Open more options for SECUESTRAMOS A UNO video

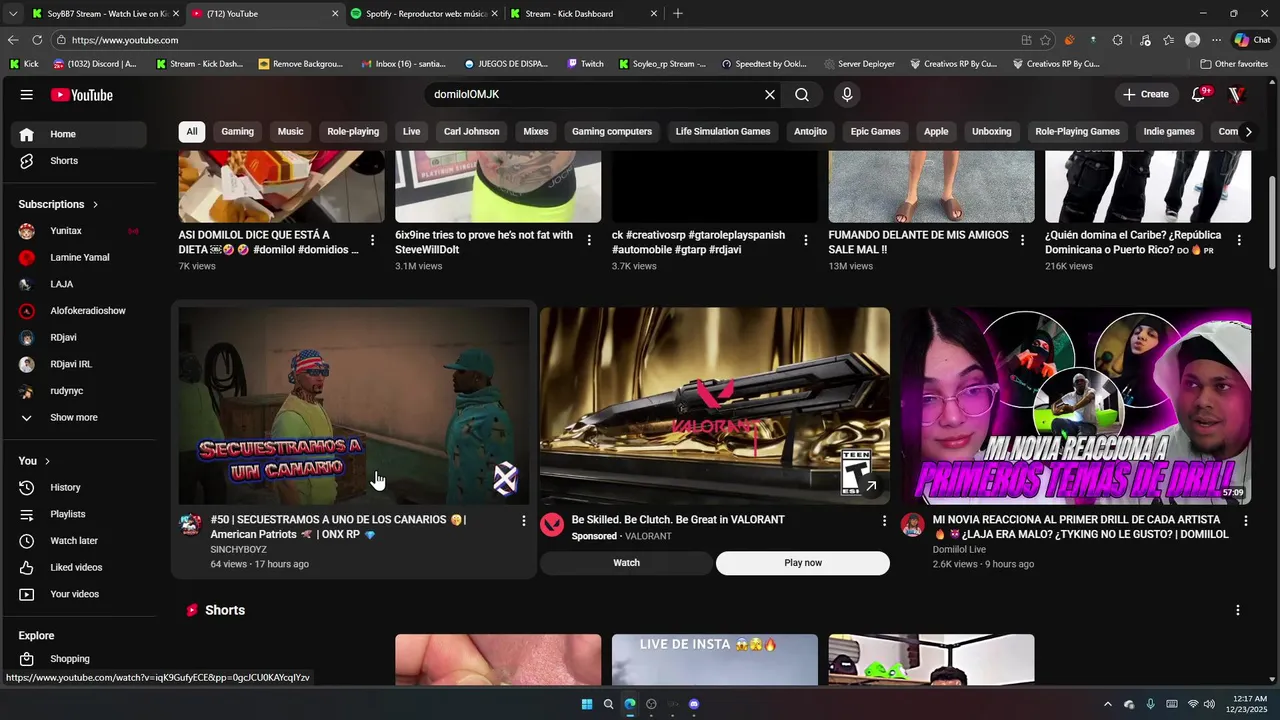523,521
